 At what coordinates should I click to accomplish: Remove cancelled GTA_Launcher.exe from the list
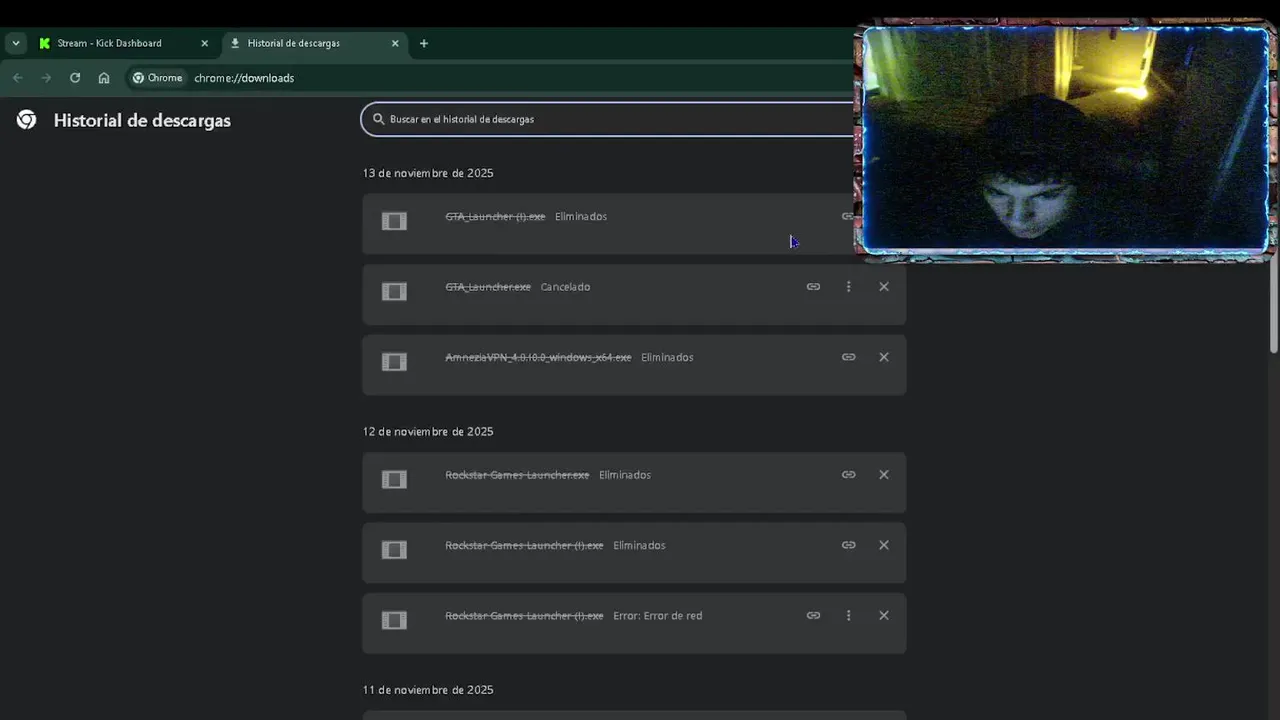click(884, 287)
